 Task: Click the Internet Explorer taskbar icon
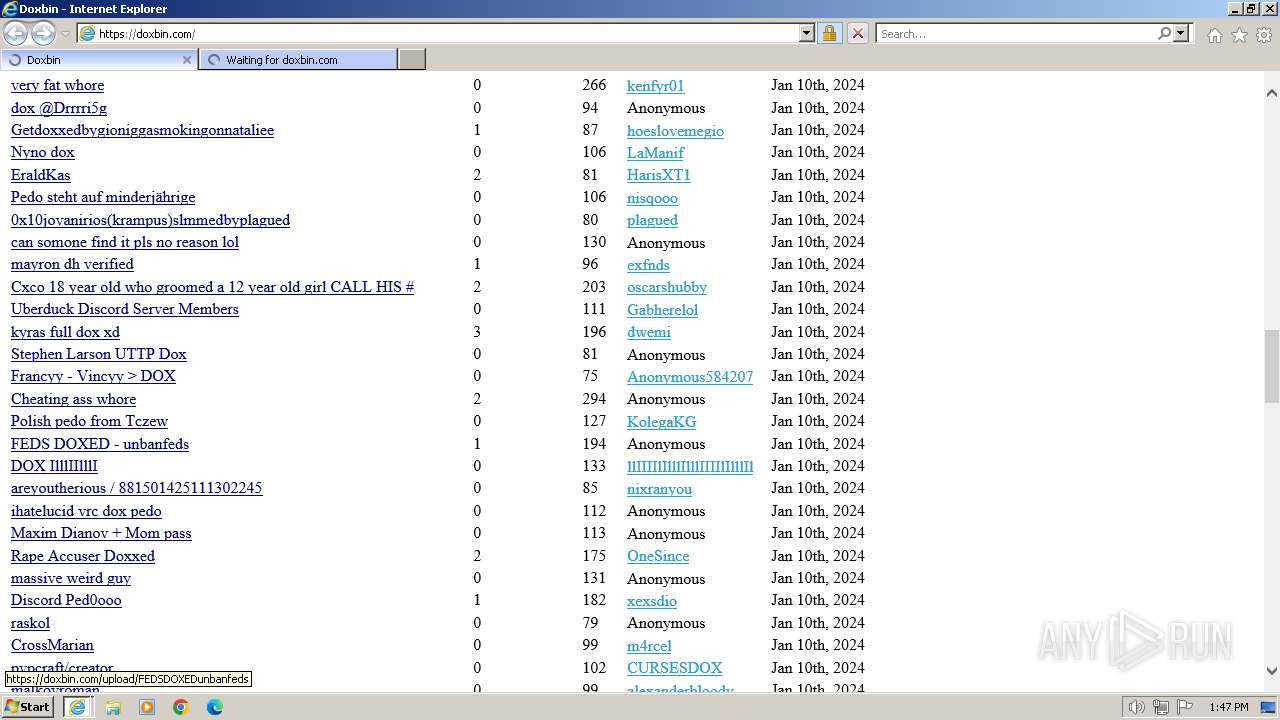(x=77, y=707)
